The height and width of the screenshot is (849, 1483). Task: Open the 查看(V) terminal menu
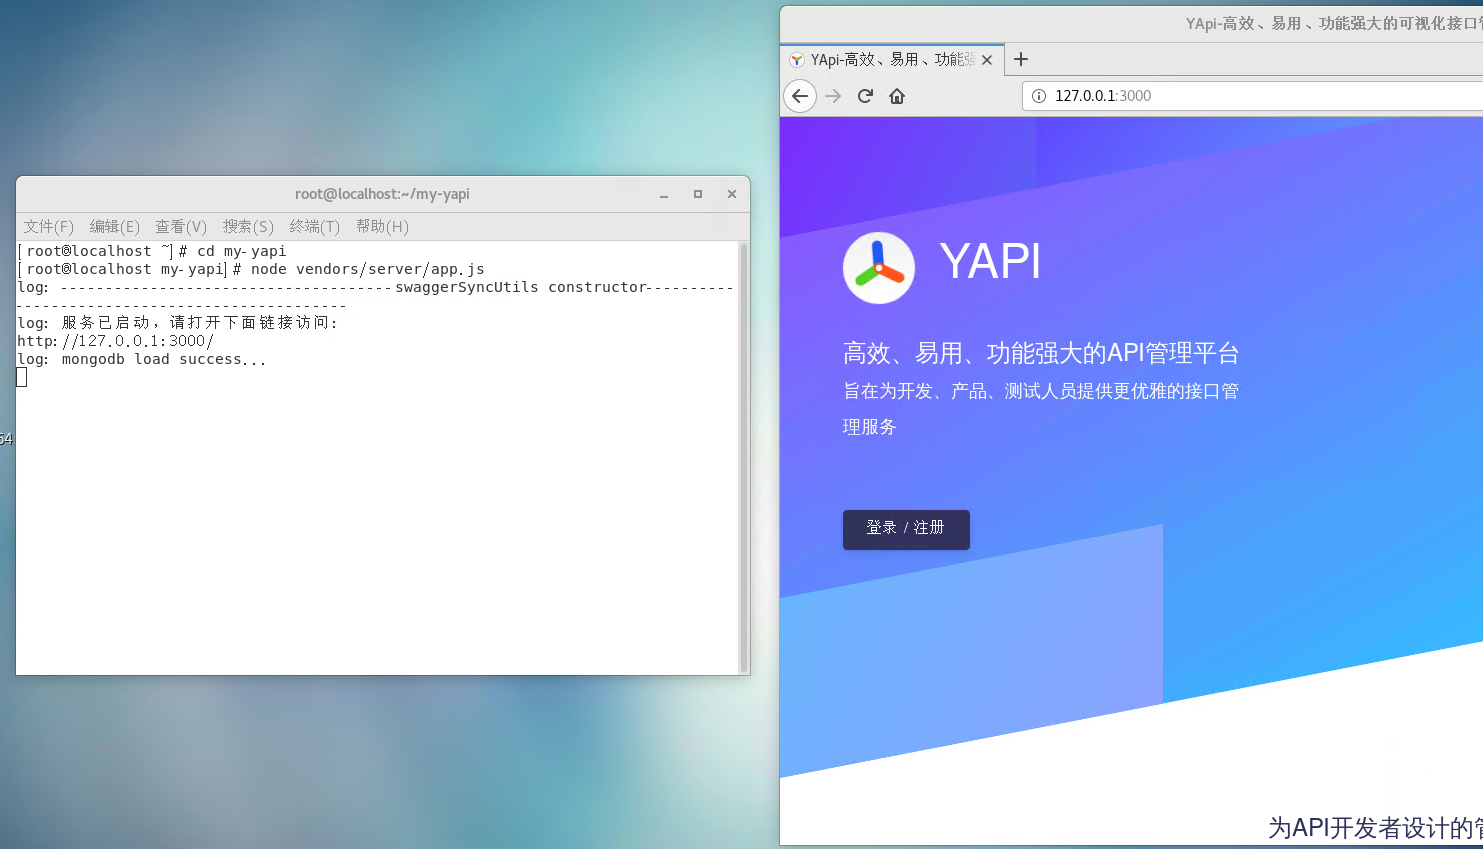pos(181,227)
